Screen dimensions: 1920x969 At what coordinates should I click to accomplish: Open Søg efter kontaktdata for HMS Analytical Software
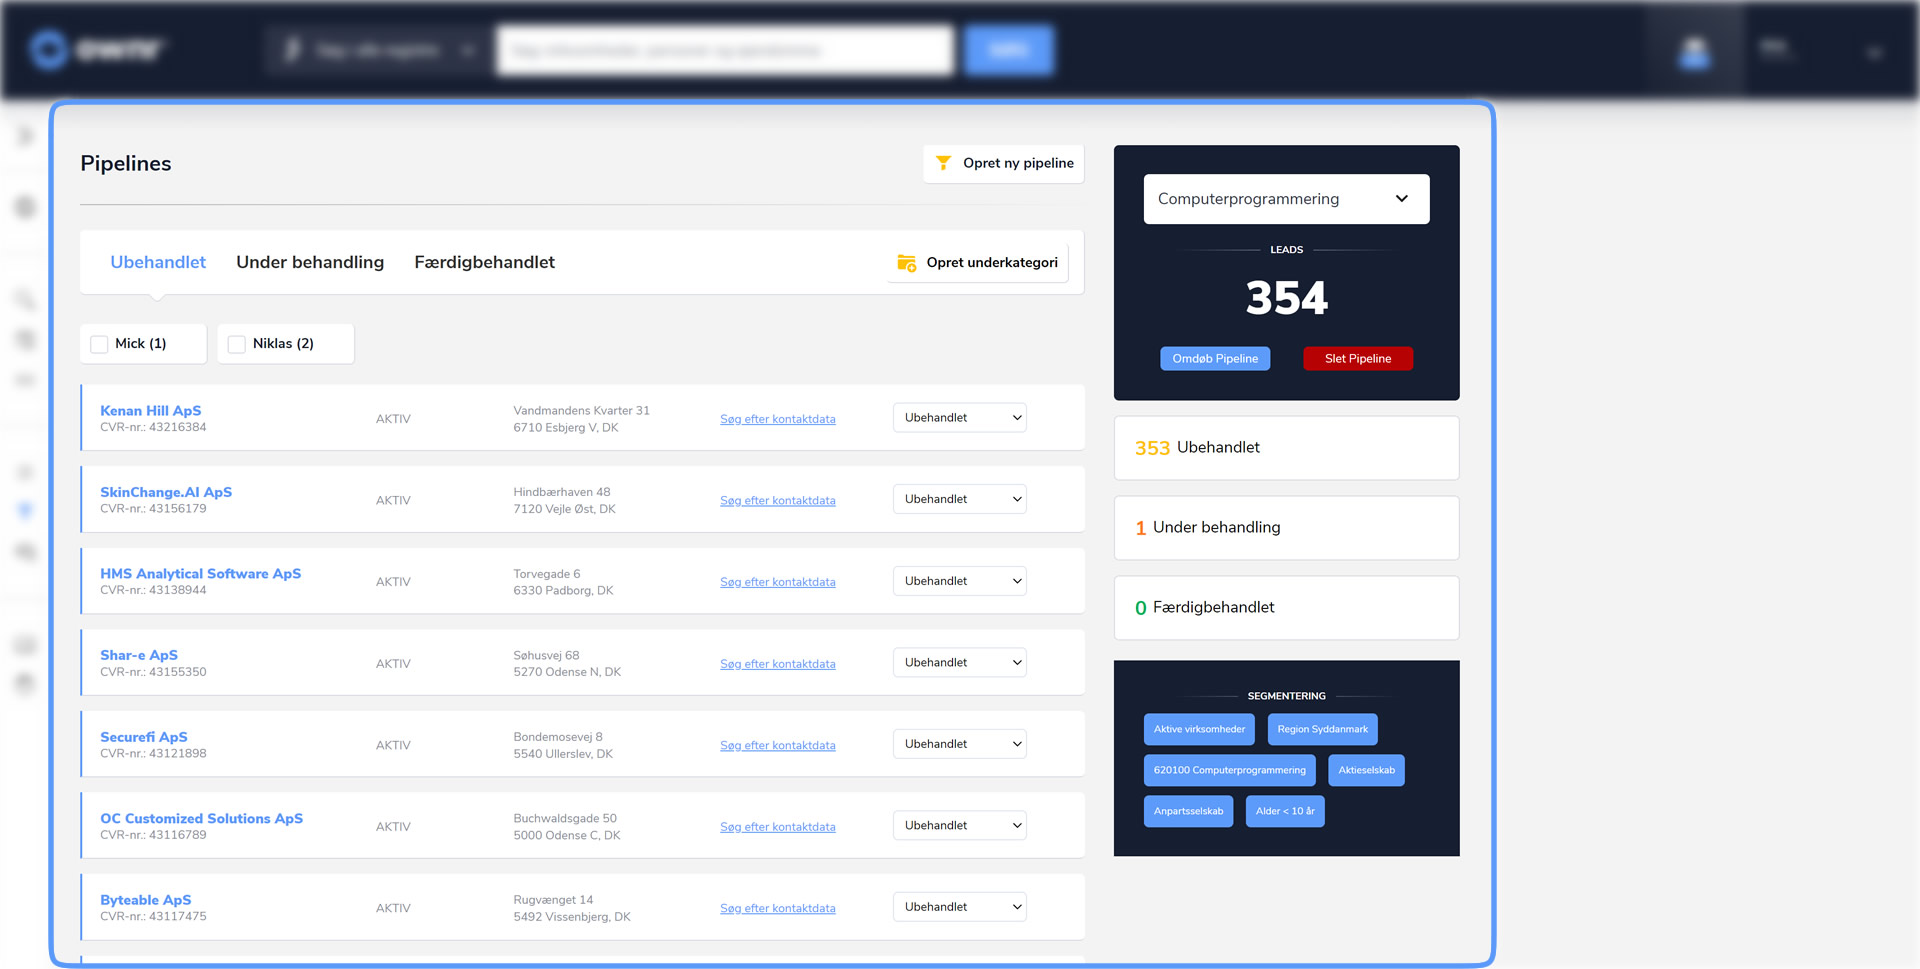[x=778, y=582]
